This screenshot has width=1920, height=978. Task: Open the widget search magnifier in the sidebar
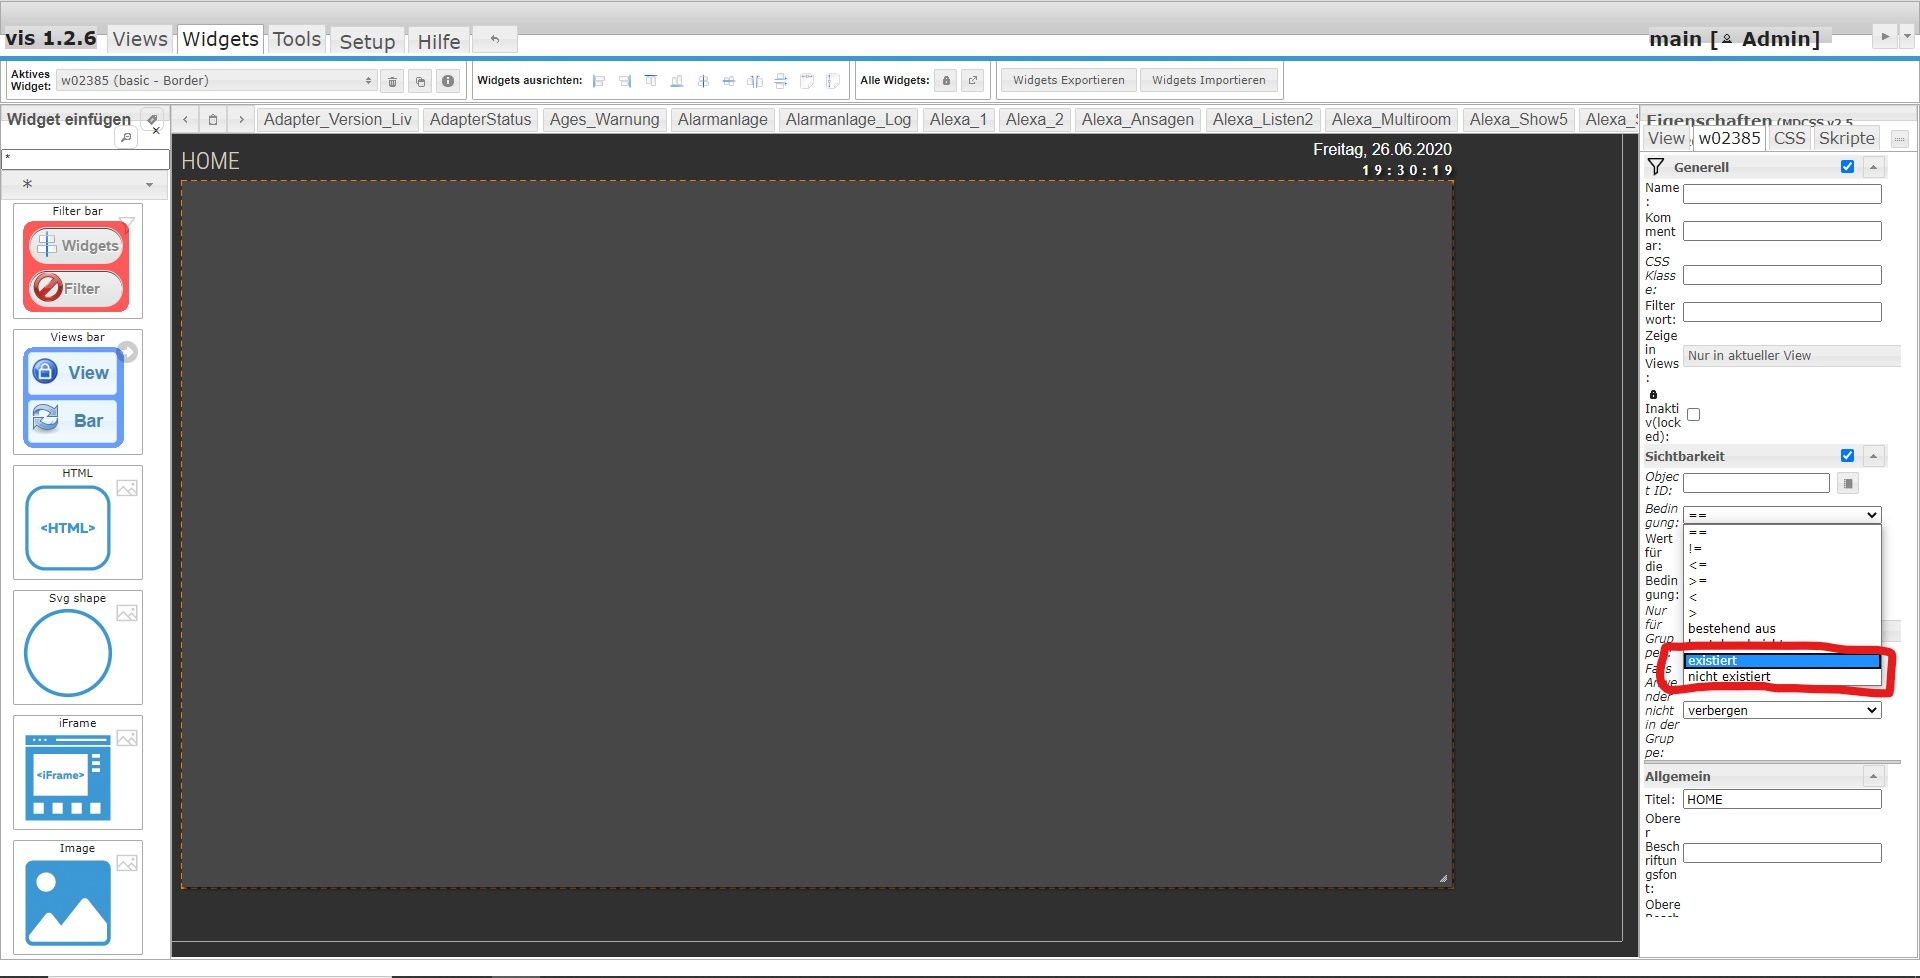pos(126,137)
